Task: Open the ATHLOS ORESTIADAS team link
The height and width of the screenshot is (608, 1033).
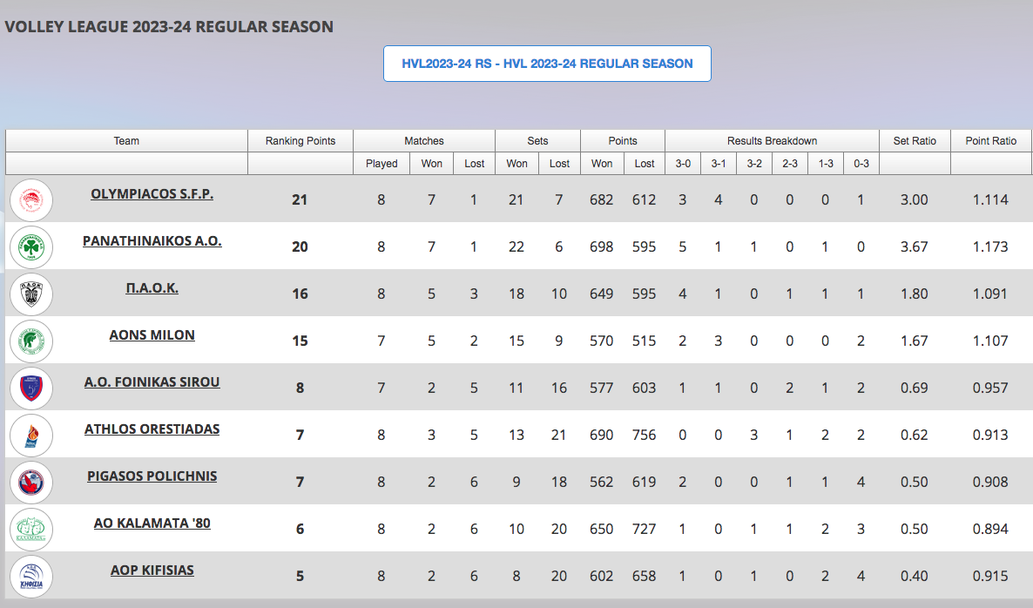Action: (152, 429)
